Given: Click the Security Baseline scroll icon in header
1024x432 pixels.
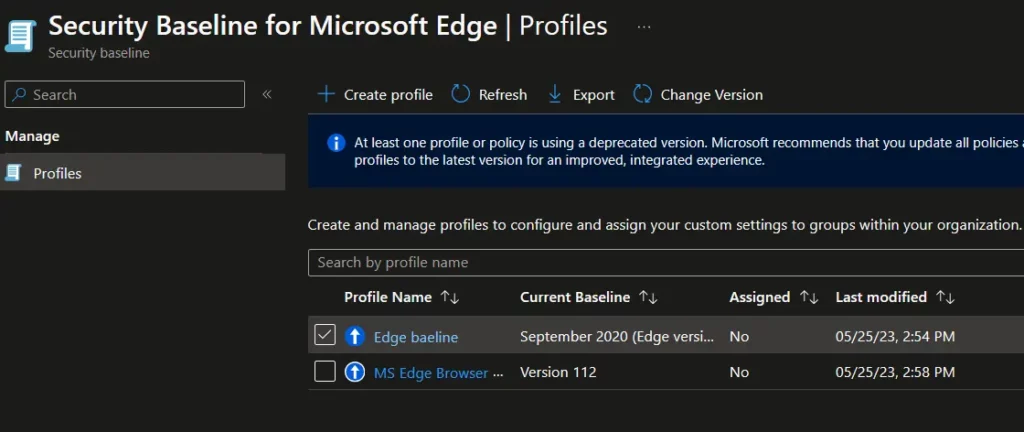Looking at the screenshot, I should (x=20, y=36).
